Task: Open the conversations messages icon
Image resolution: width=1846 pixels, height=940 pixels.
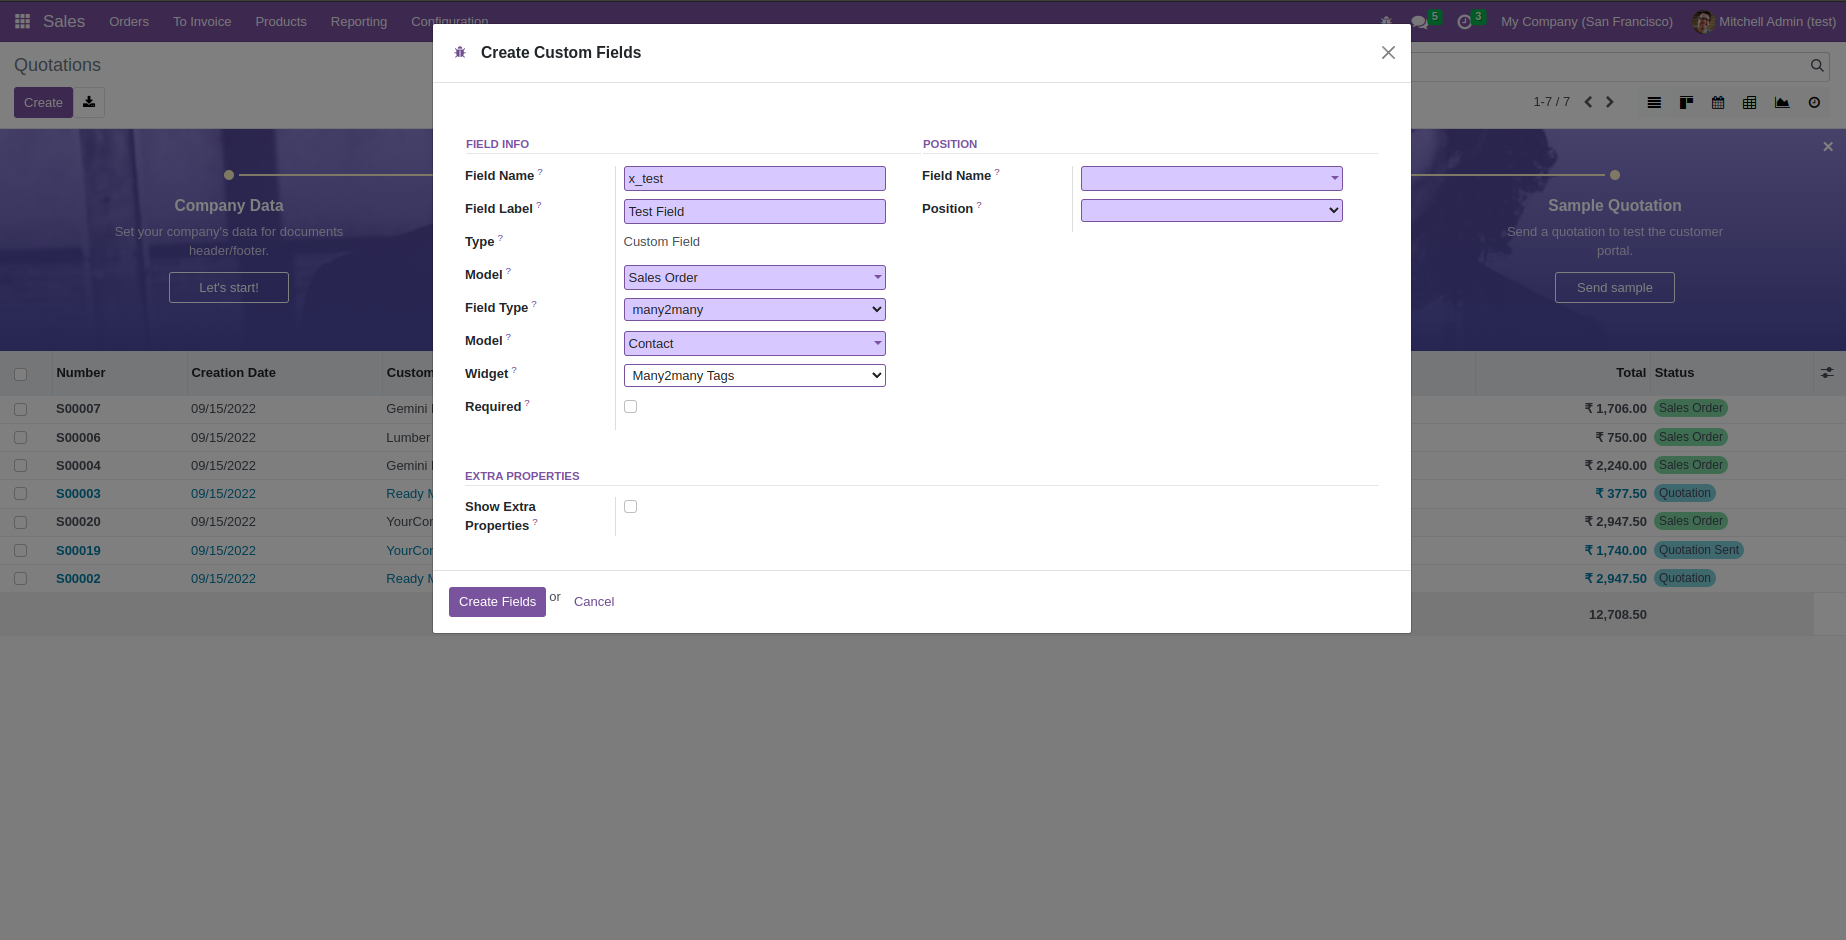Action: pos(1419,22)
